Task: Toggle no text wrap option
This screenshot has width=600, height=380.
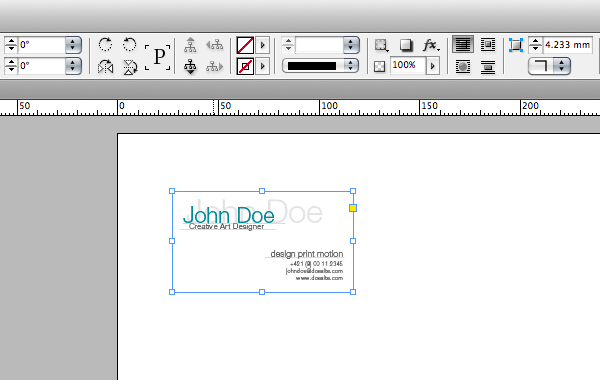Action: [463, 44]
